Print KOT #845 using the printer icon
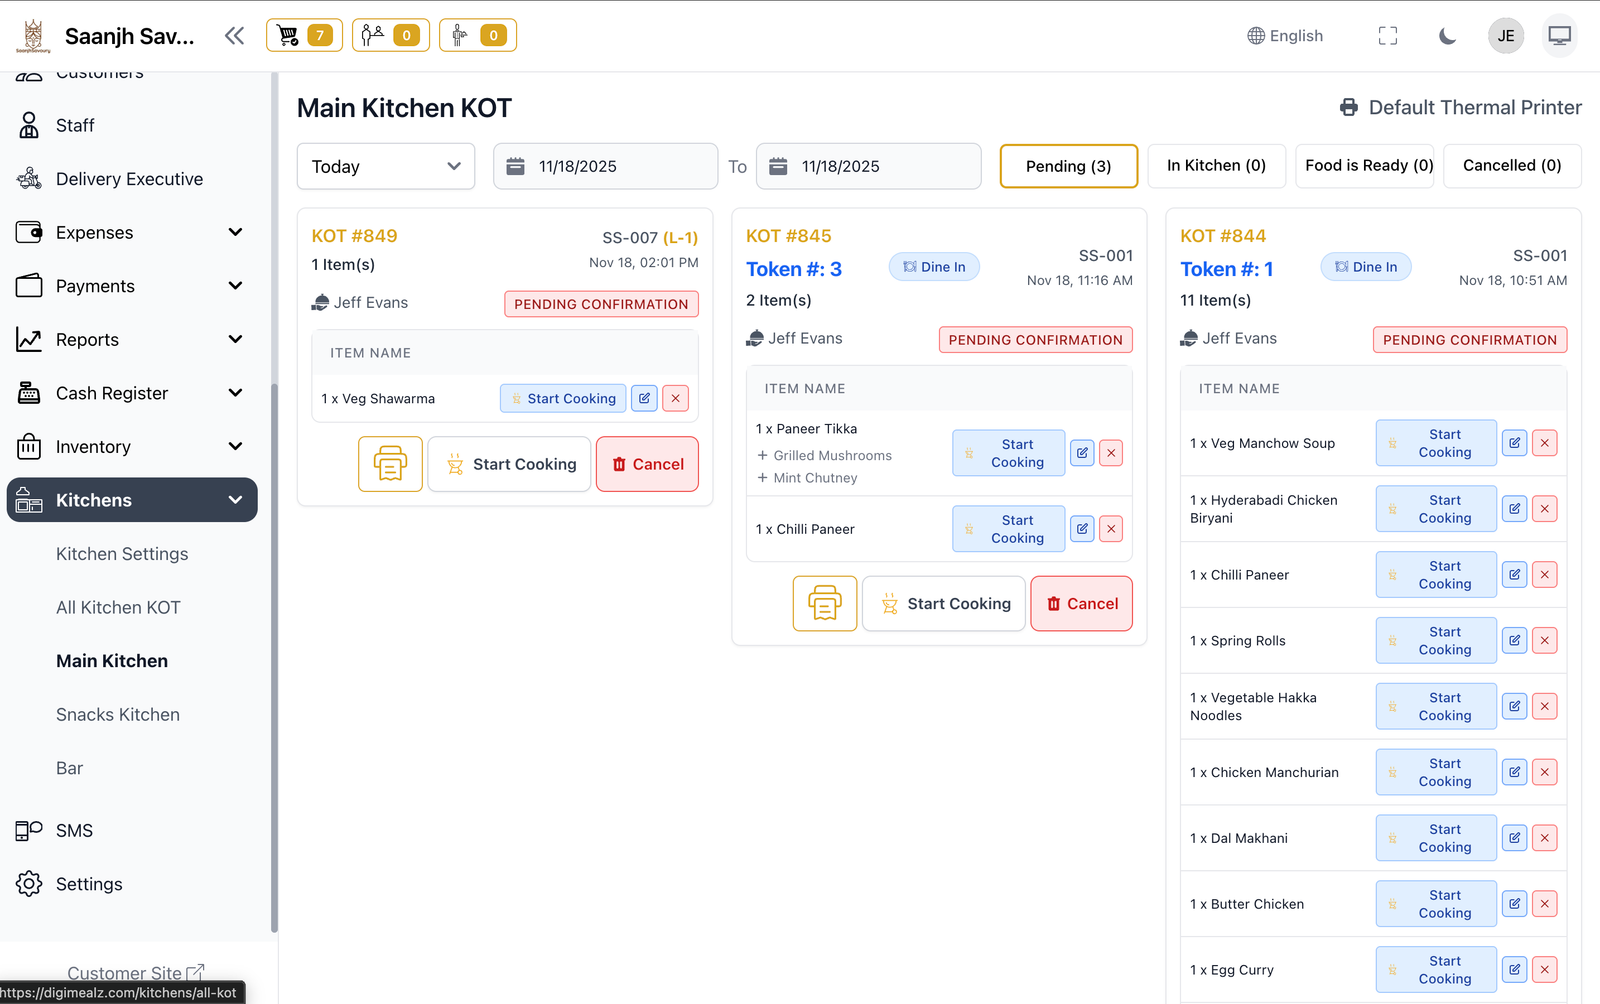Image resolution: width=1600 pixels, height=1004 pixels. pos(824,604)
